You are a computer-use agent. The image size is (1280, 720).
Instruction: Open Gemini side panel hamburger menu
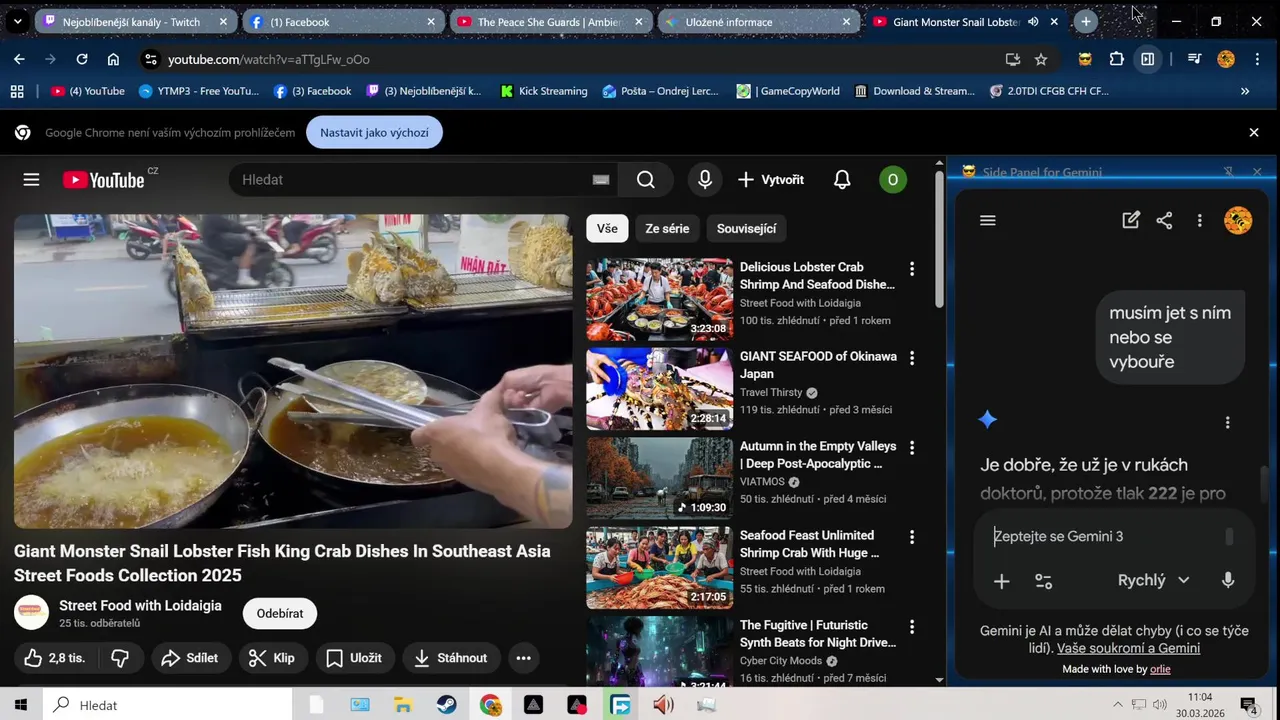click(988, 221)
